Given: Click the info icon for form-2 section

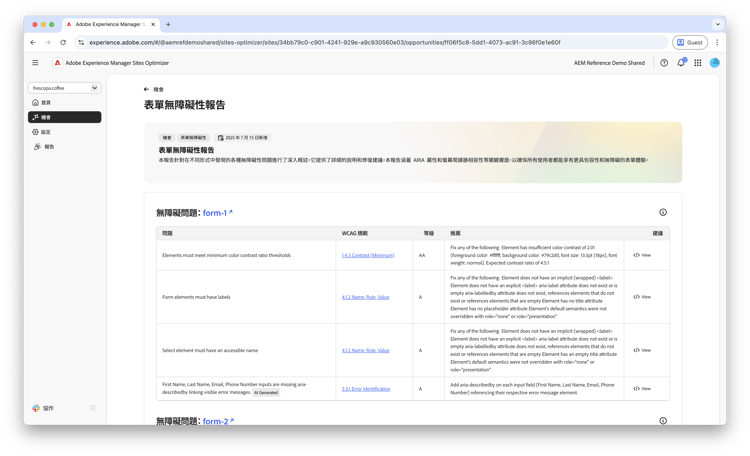Looking at the screenshot, I should pyautogui.click(x=663, y=421).
